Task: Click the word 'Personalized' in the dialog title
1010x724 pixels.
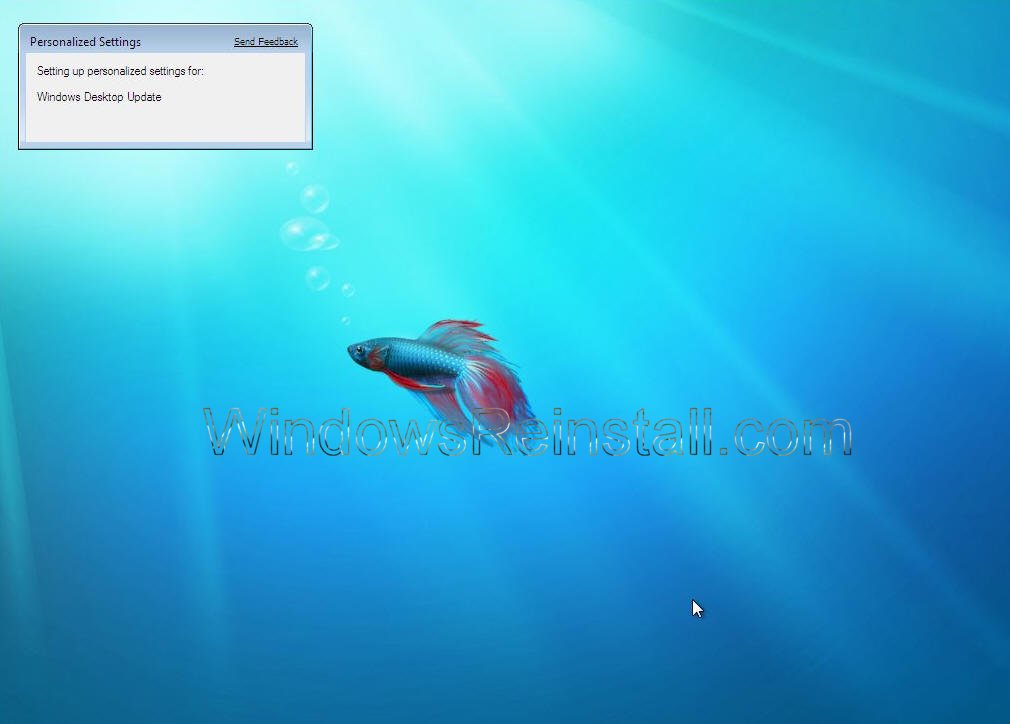Action: tap(63, 42)
